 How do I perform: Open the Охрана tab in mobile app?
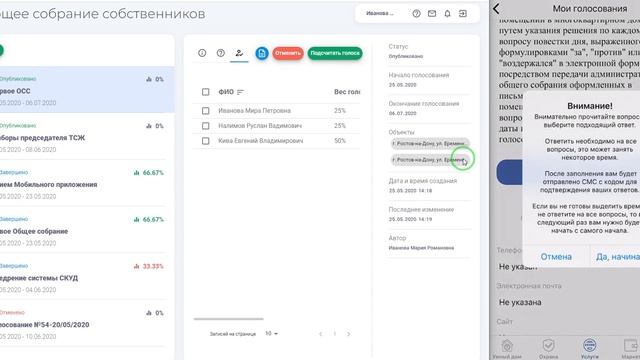click(548, 348)
